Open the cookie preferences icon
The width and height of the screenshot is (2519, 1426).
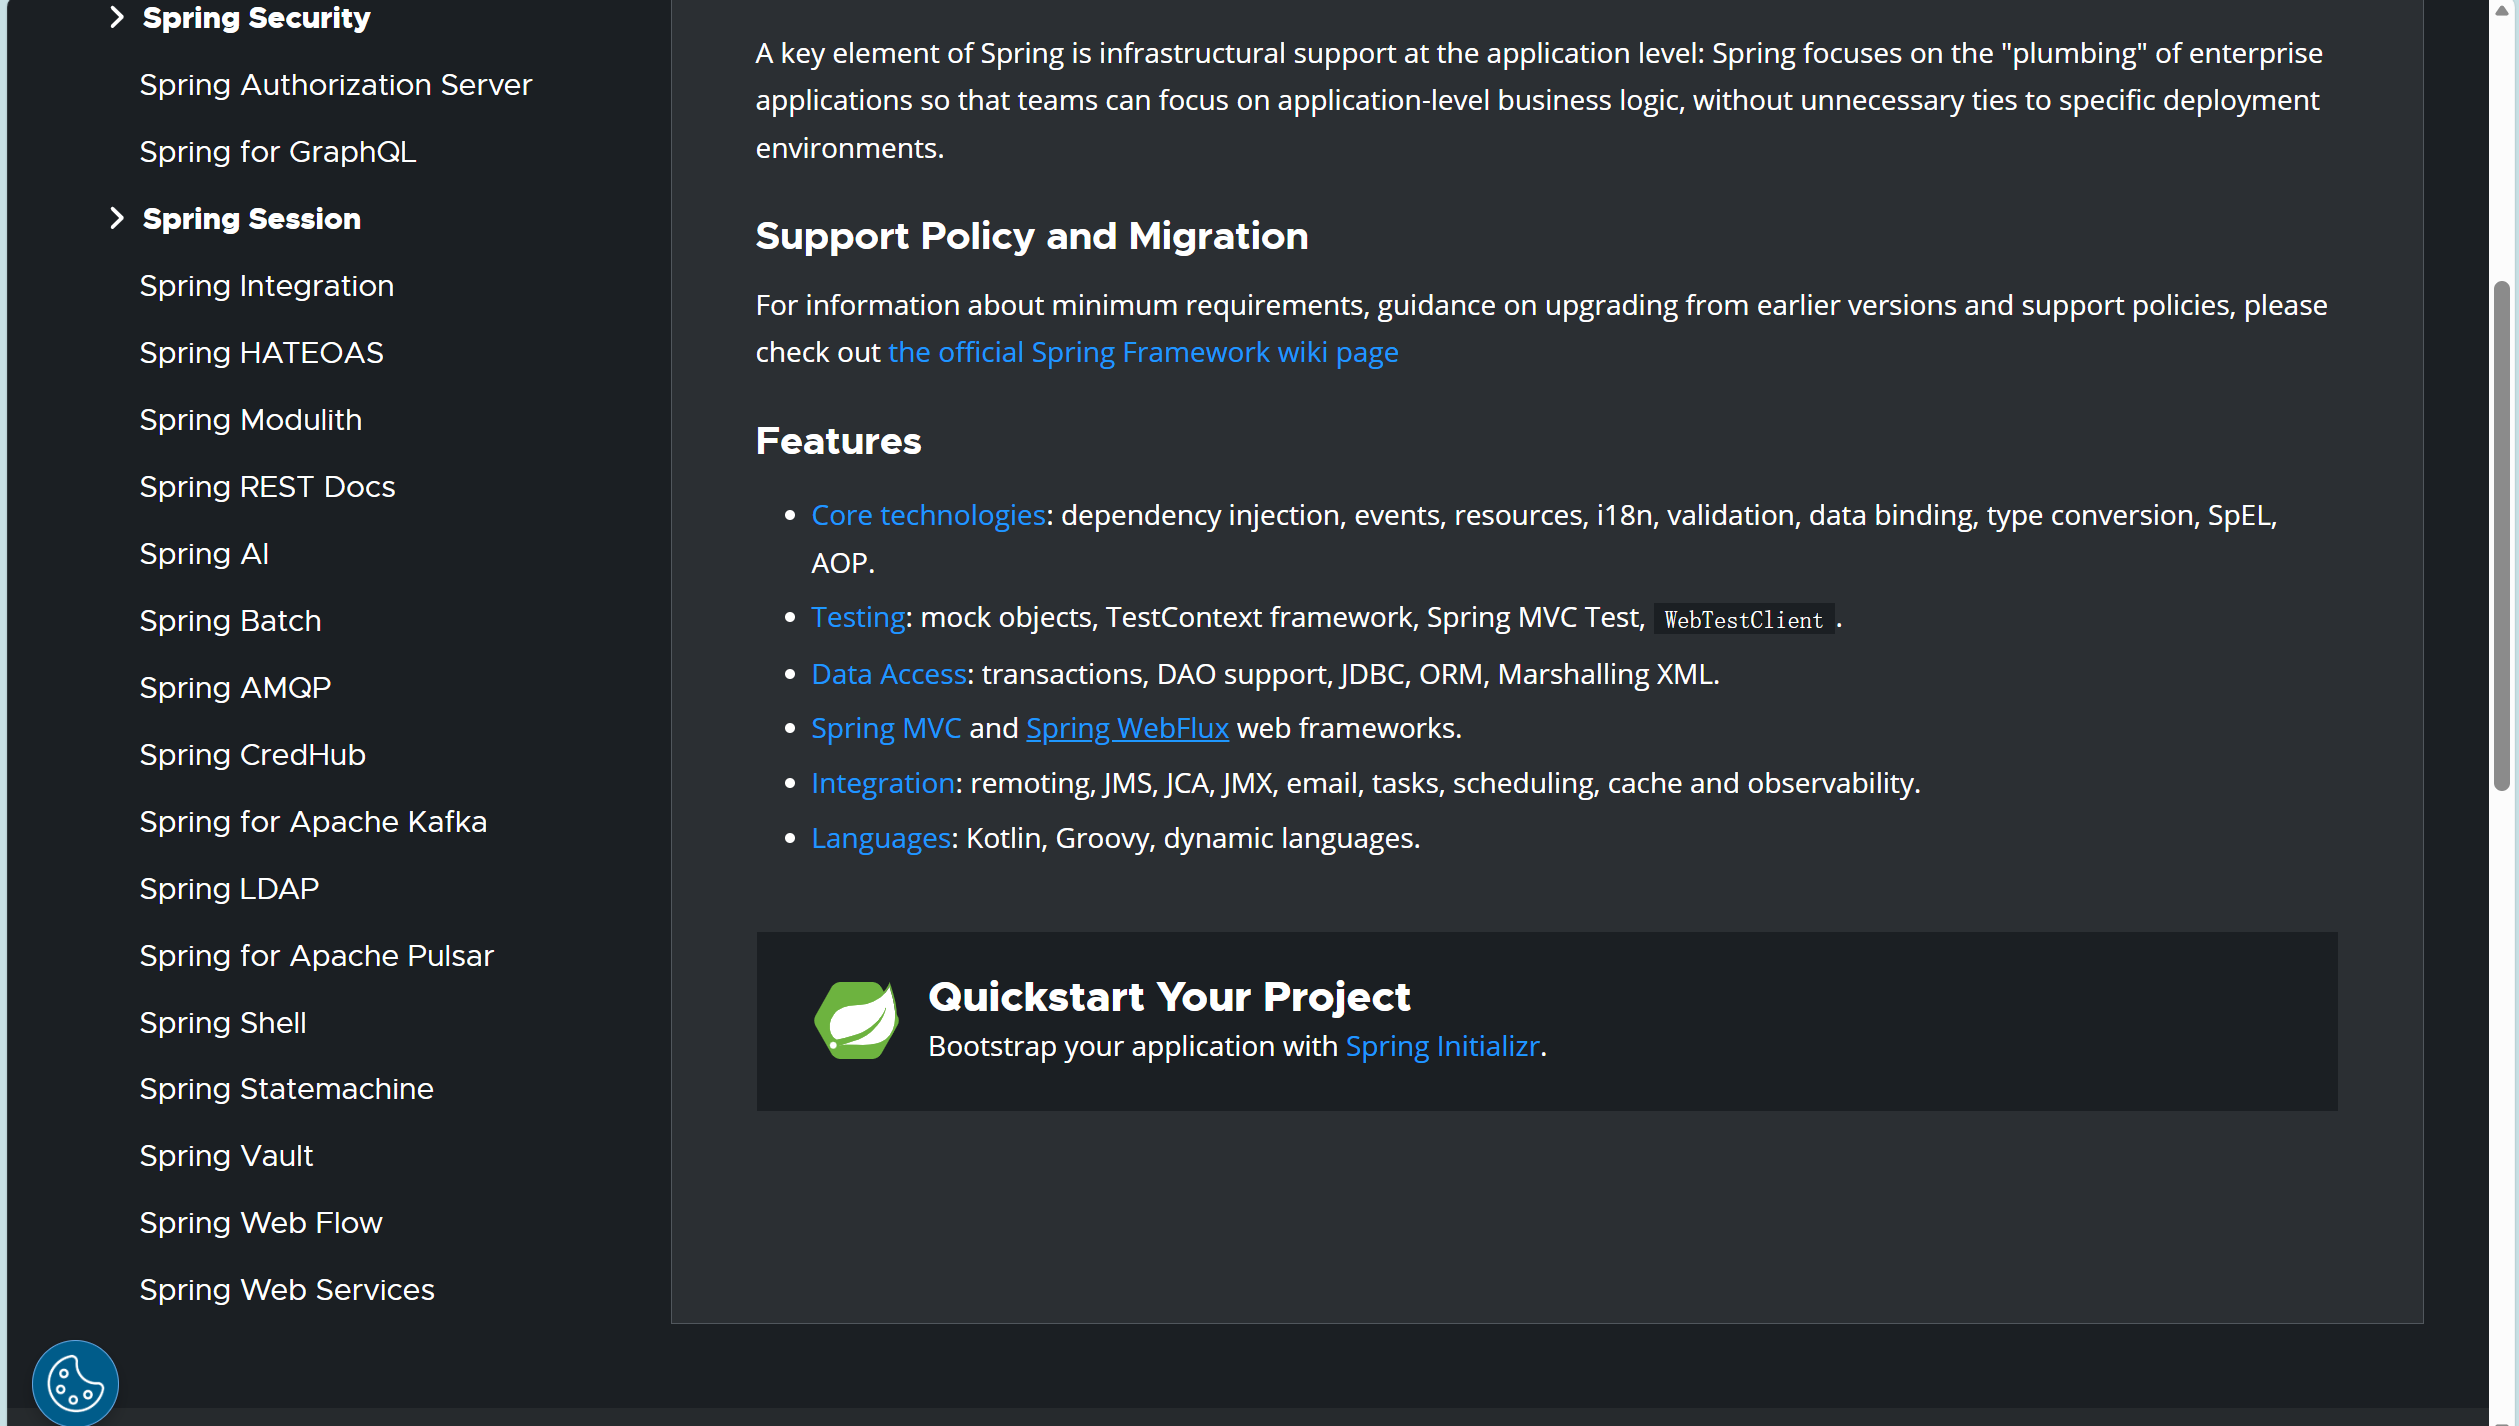[75, 1383]
